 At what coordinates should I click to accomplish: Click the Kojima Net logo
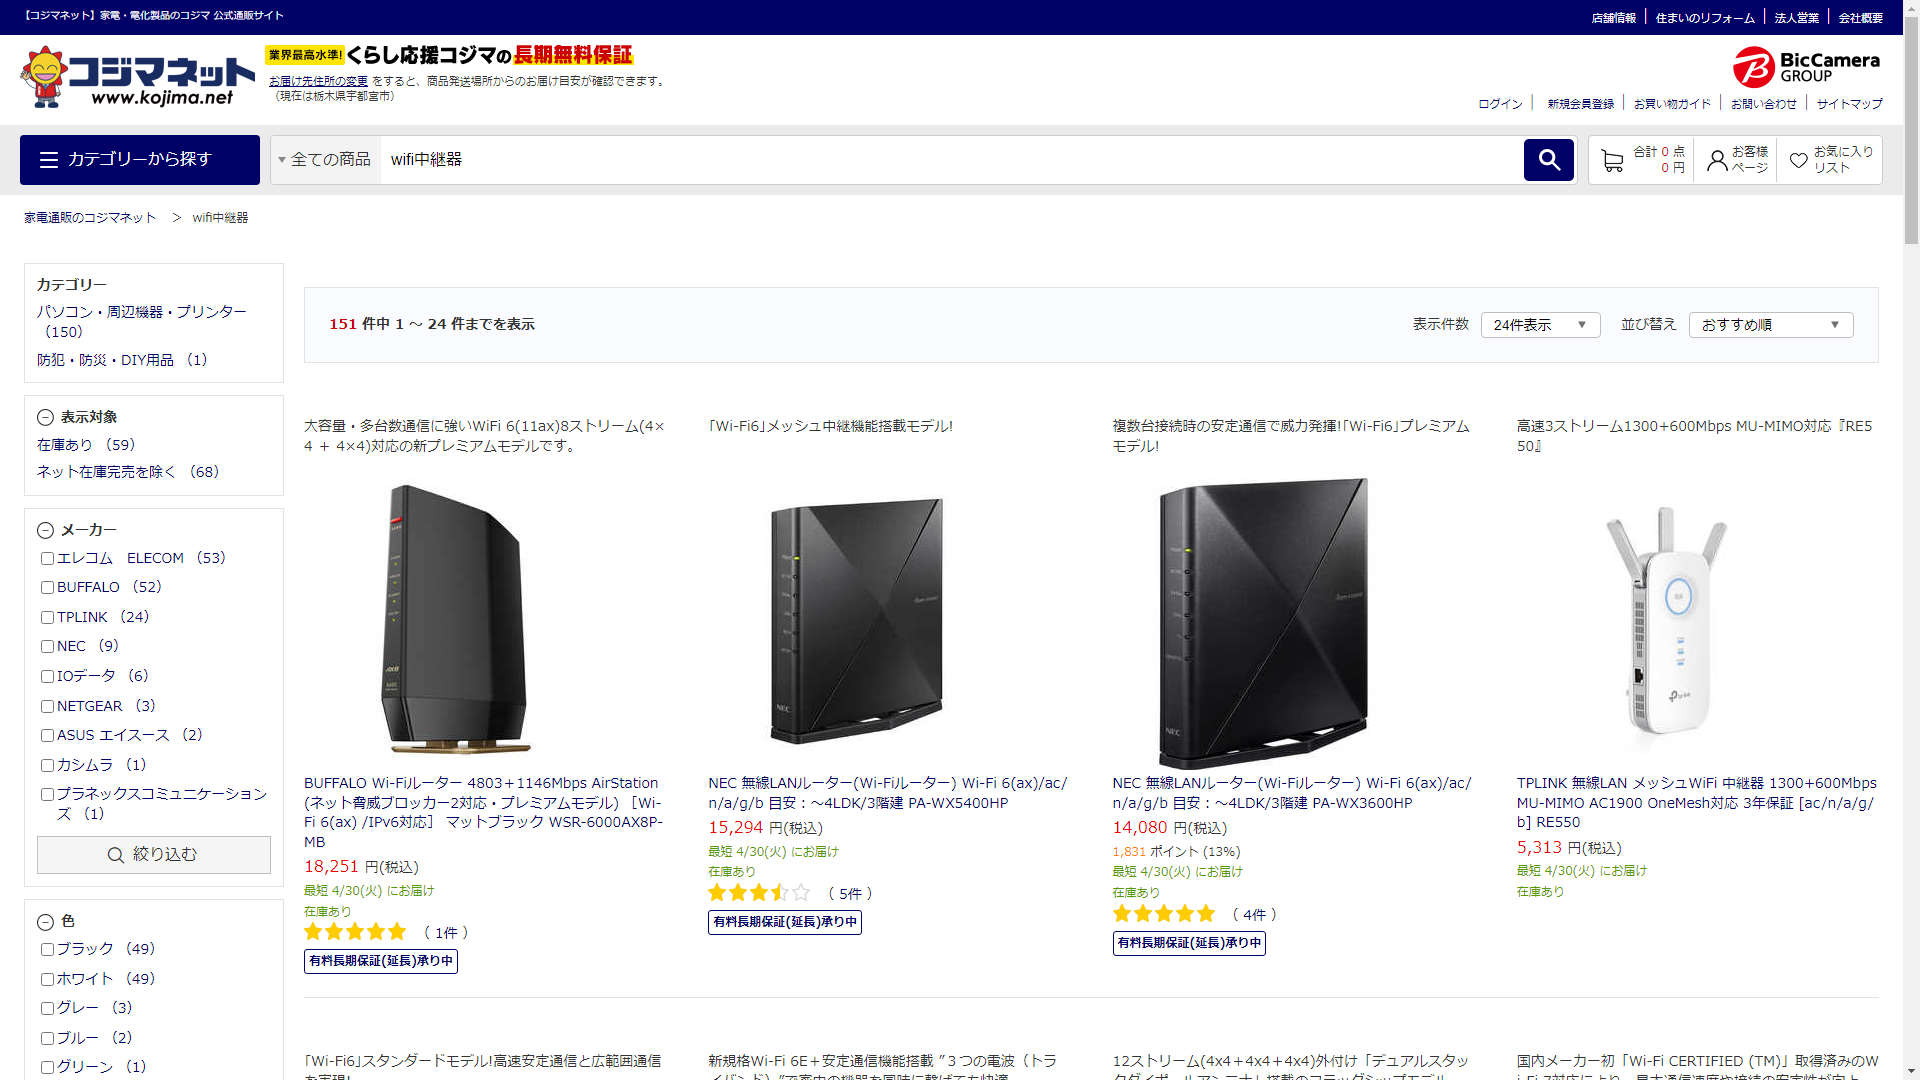(138, 77)
